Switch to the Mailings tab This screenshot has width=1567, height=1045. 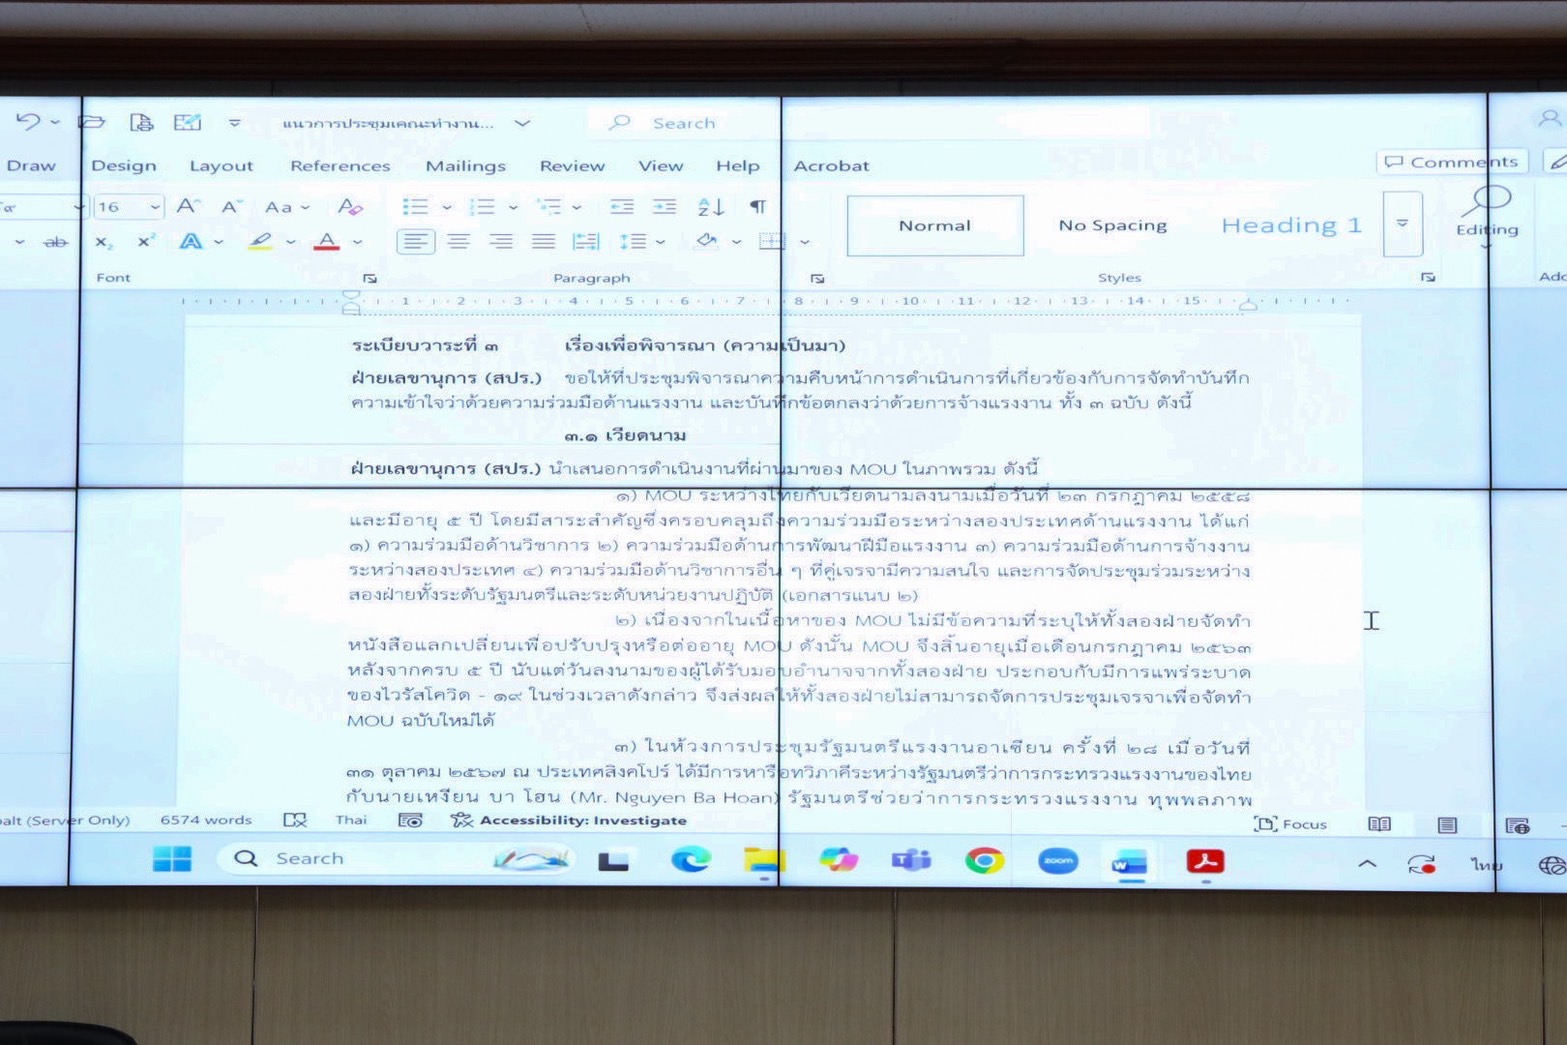pos(465,166)
